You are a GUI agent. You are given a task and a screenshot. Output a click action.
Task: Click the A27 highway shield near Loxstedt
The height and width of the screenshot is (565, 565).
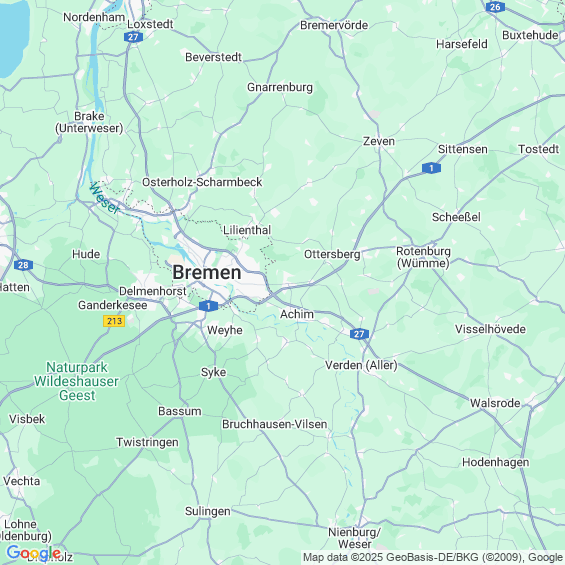pos(133,37)
